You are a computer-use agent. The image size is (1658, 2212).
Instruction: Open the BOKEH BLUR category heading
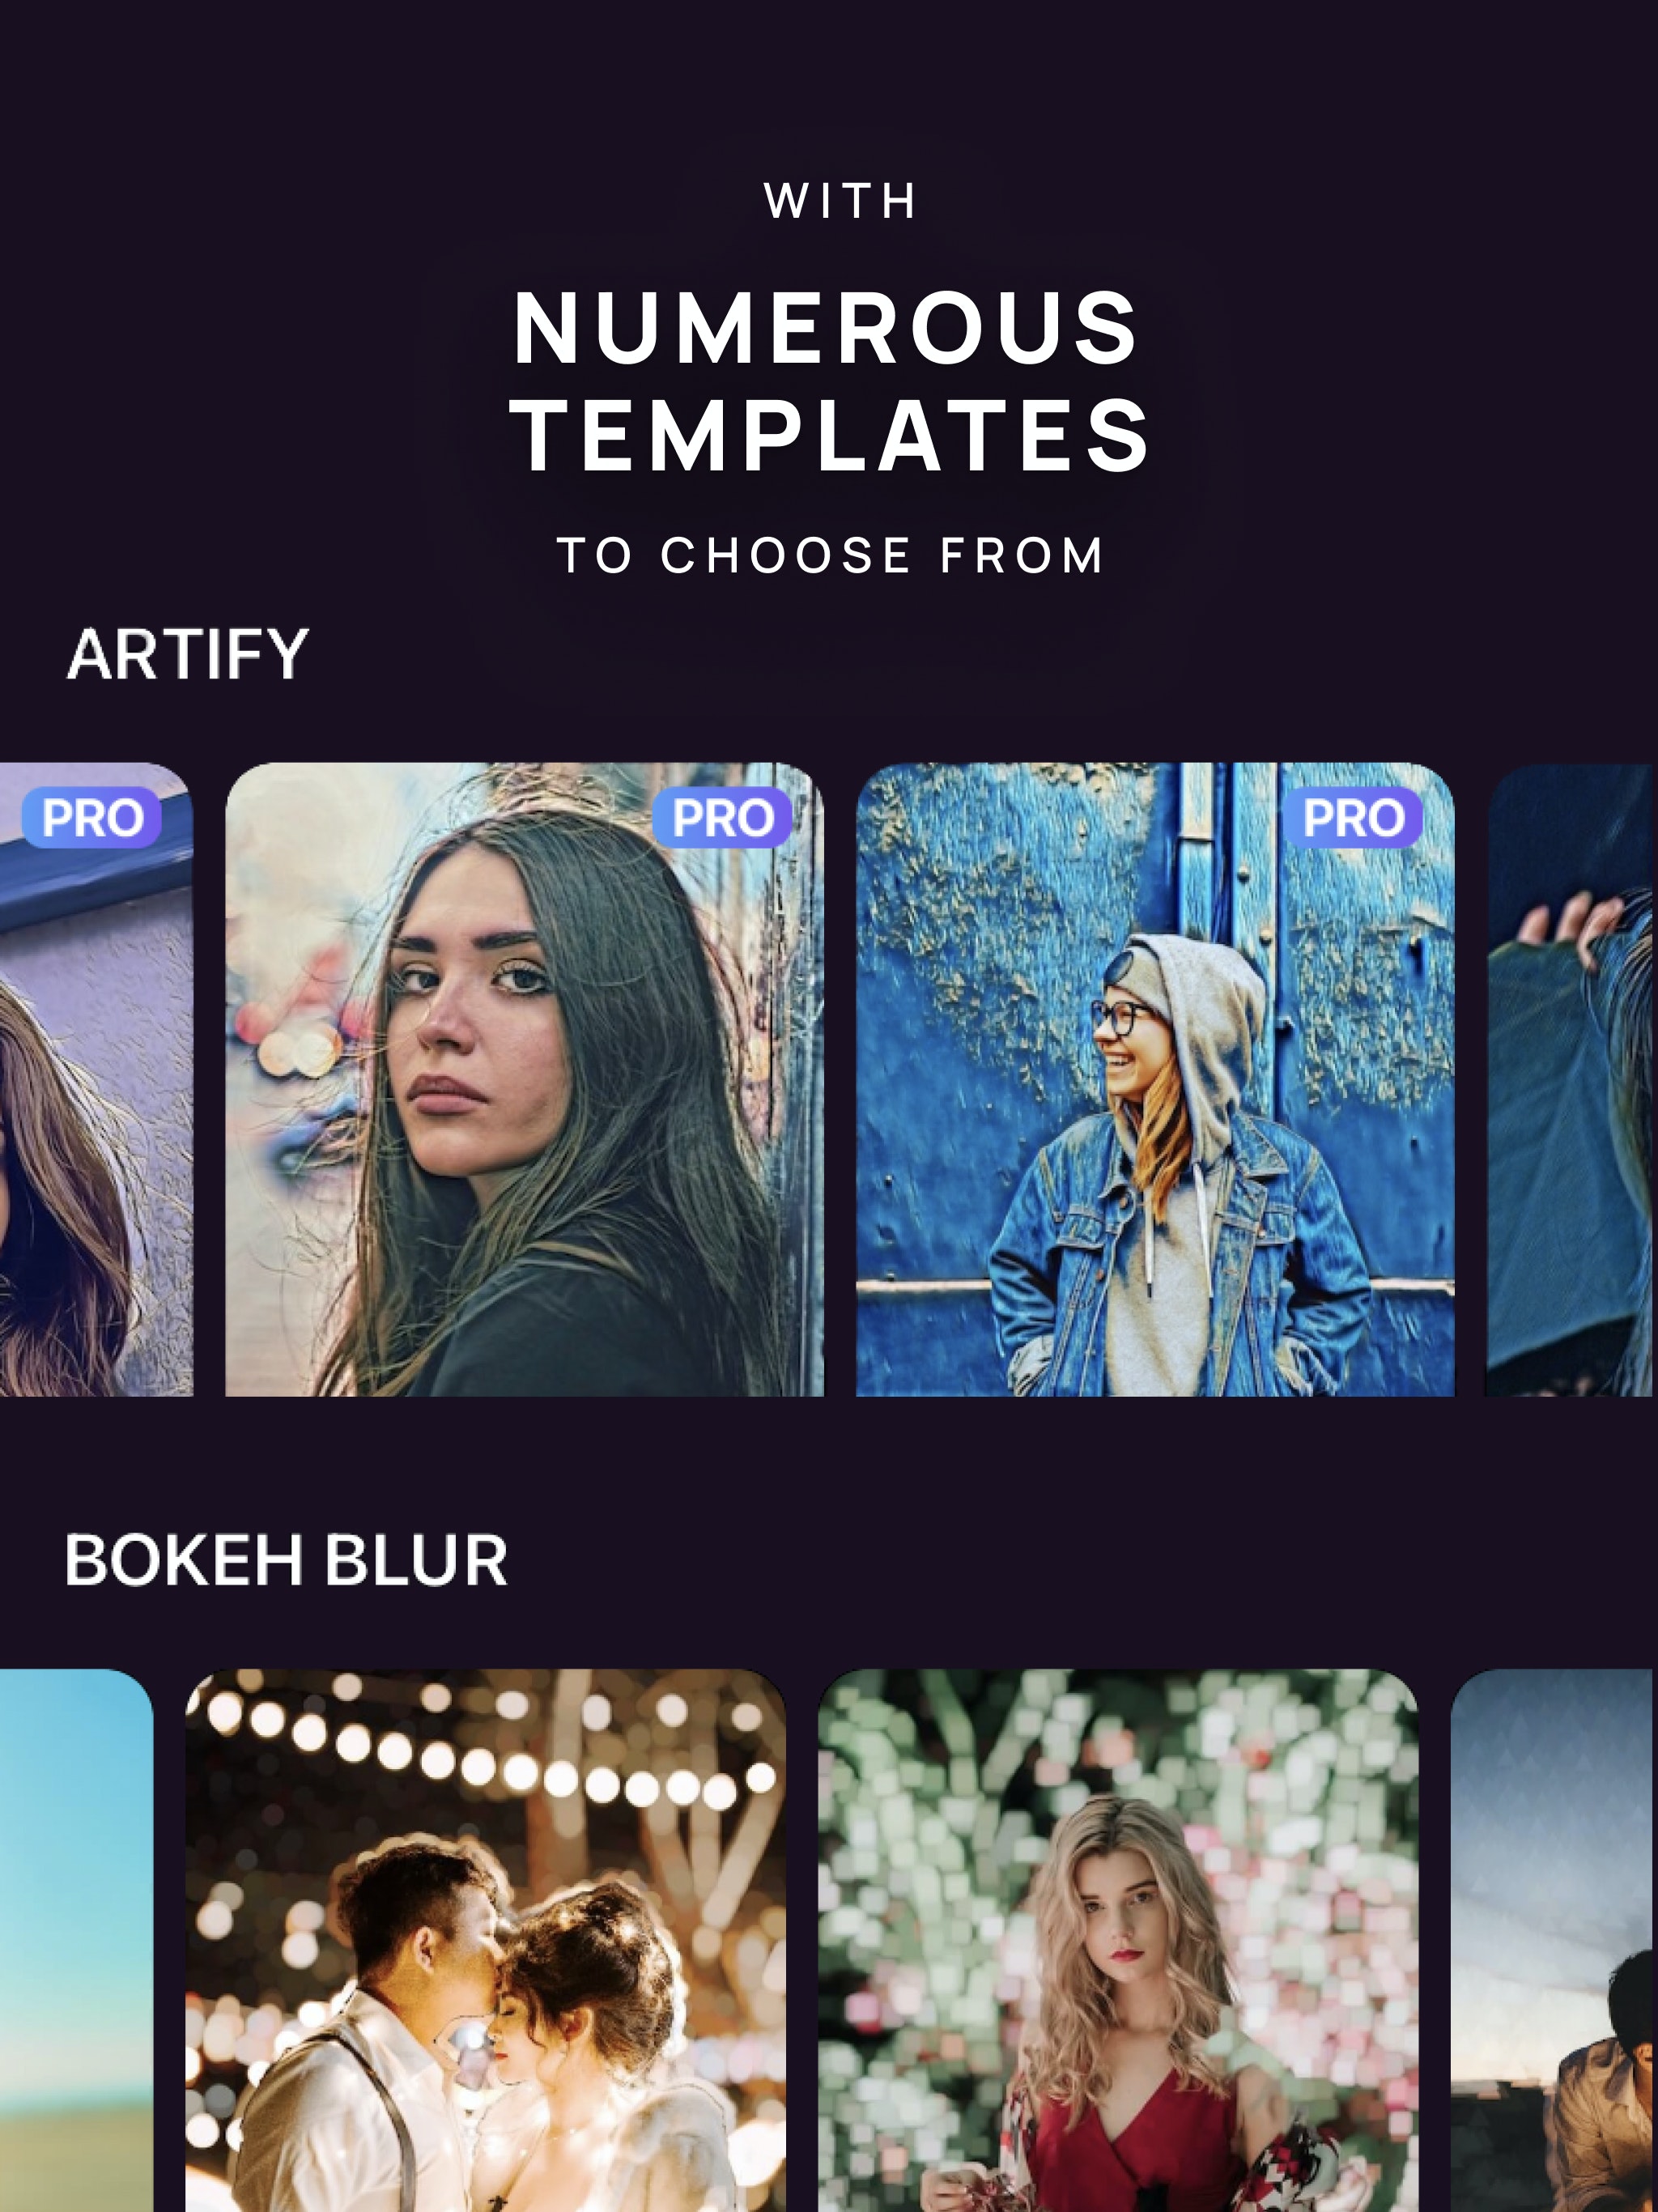tap(286, 1560)
